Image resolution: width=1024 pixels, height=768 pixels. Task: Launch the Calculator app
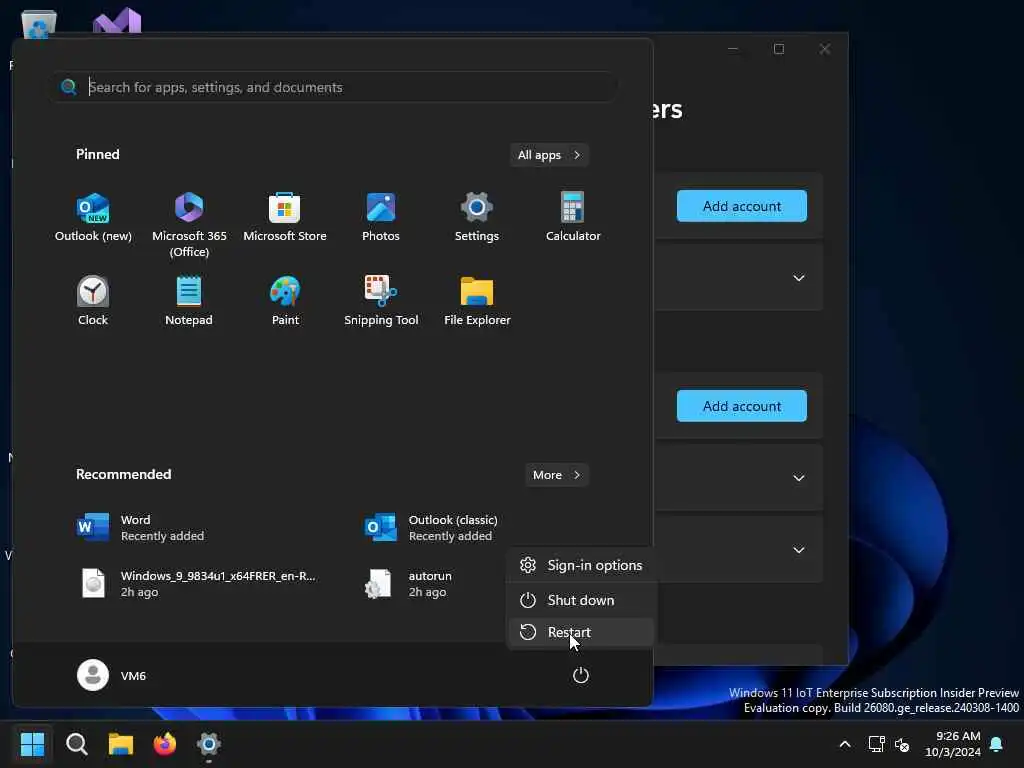pos(573,218)
